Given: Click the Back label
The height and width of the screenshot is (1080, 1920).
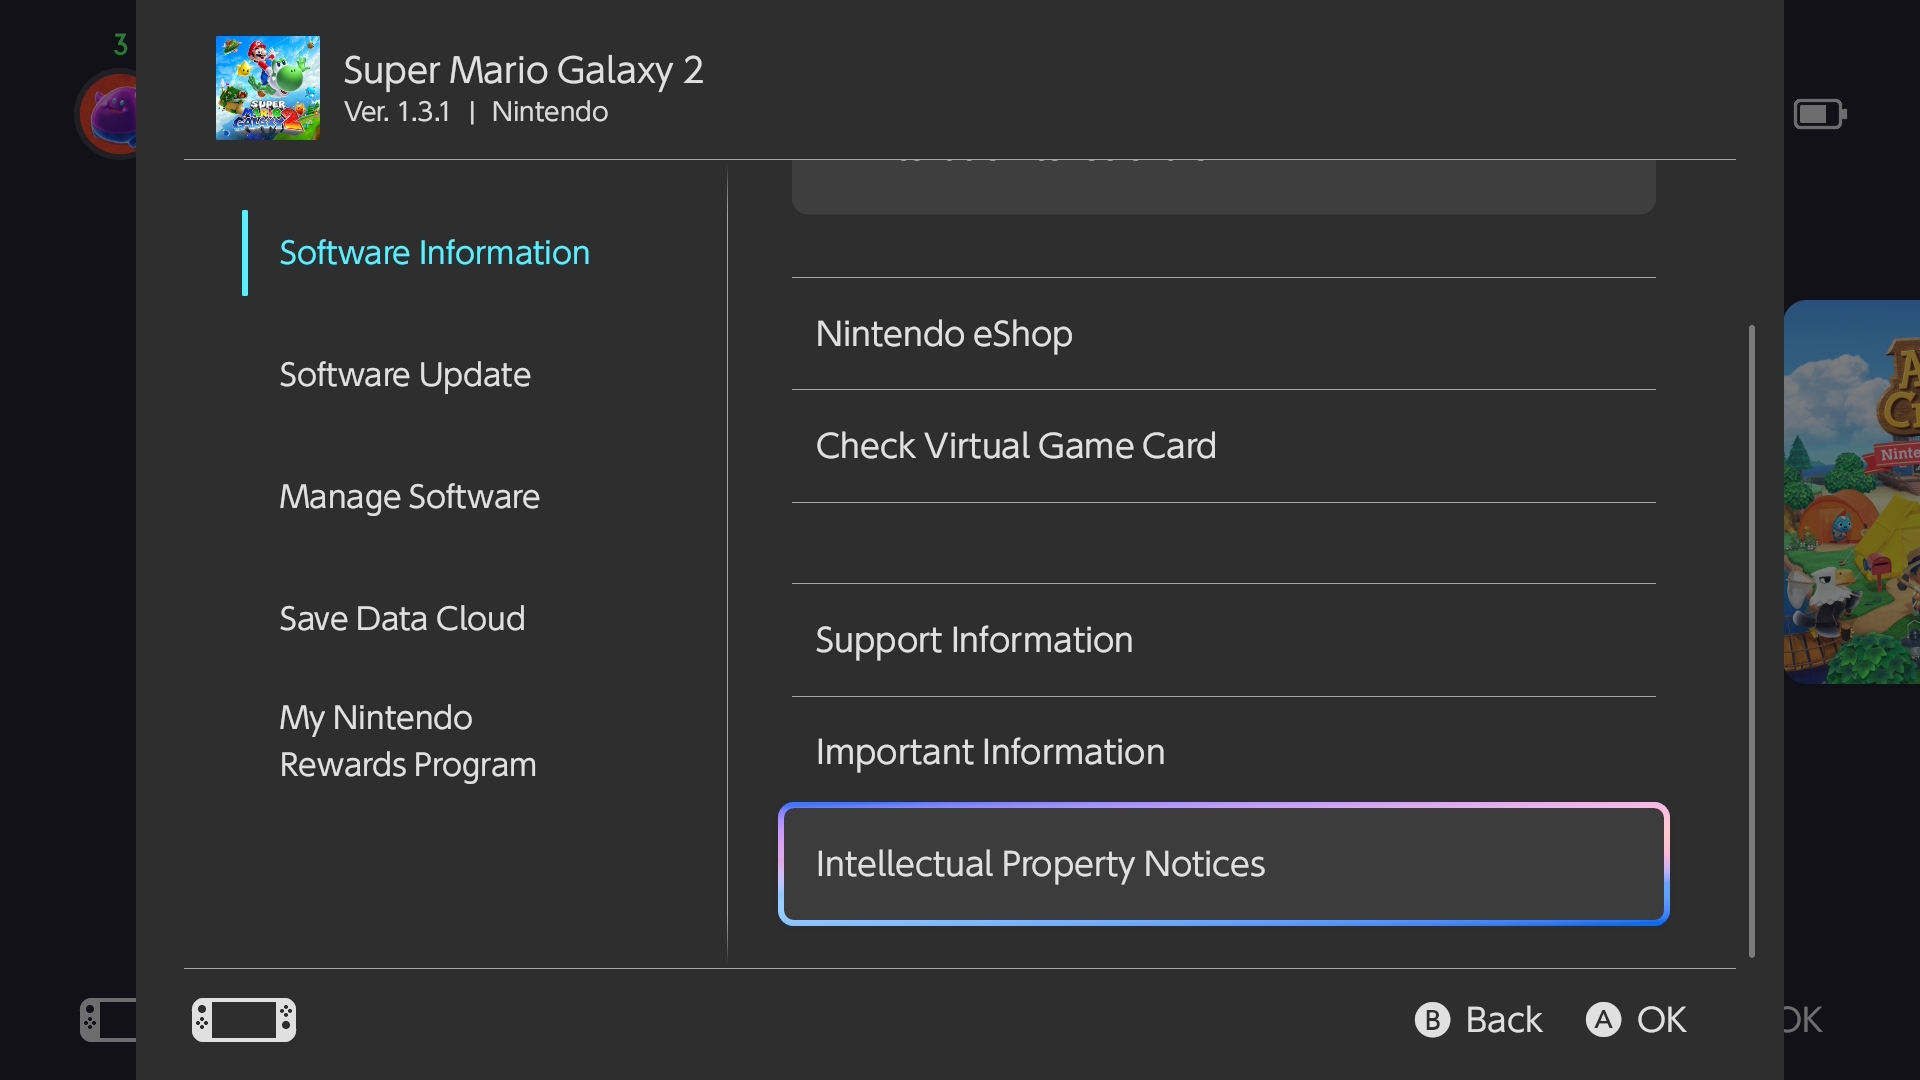Looking at the screenshot, I should 1502,1020.
